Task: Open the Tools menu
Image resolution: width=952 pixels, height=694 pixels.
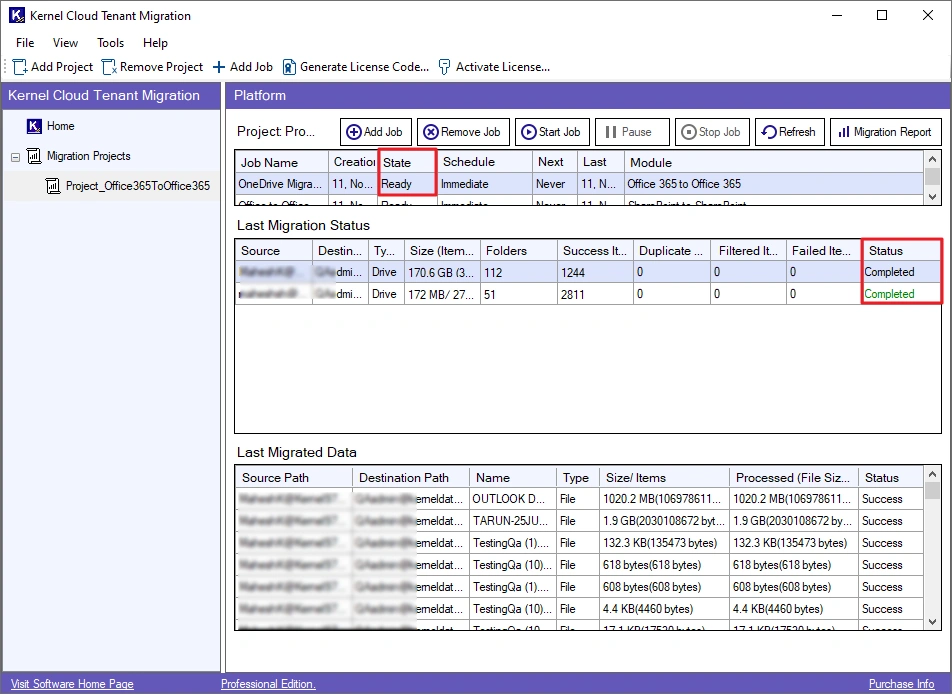Action: (110, 43)
